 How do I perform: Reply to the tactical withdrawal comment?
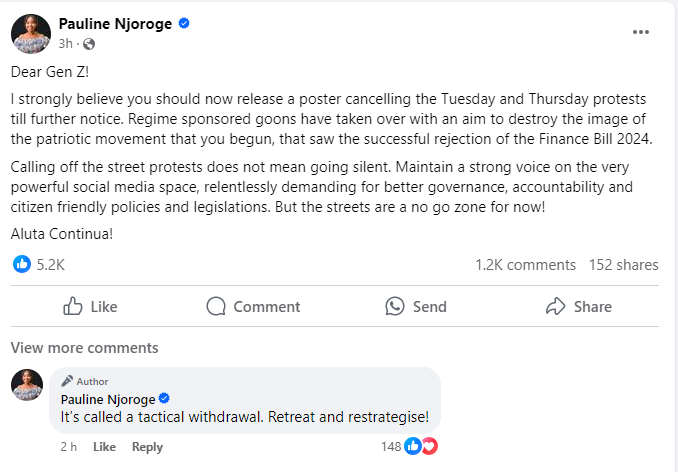pyautogui.click(x=147, y=447)
